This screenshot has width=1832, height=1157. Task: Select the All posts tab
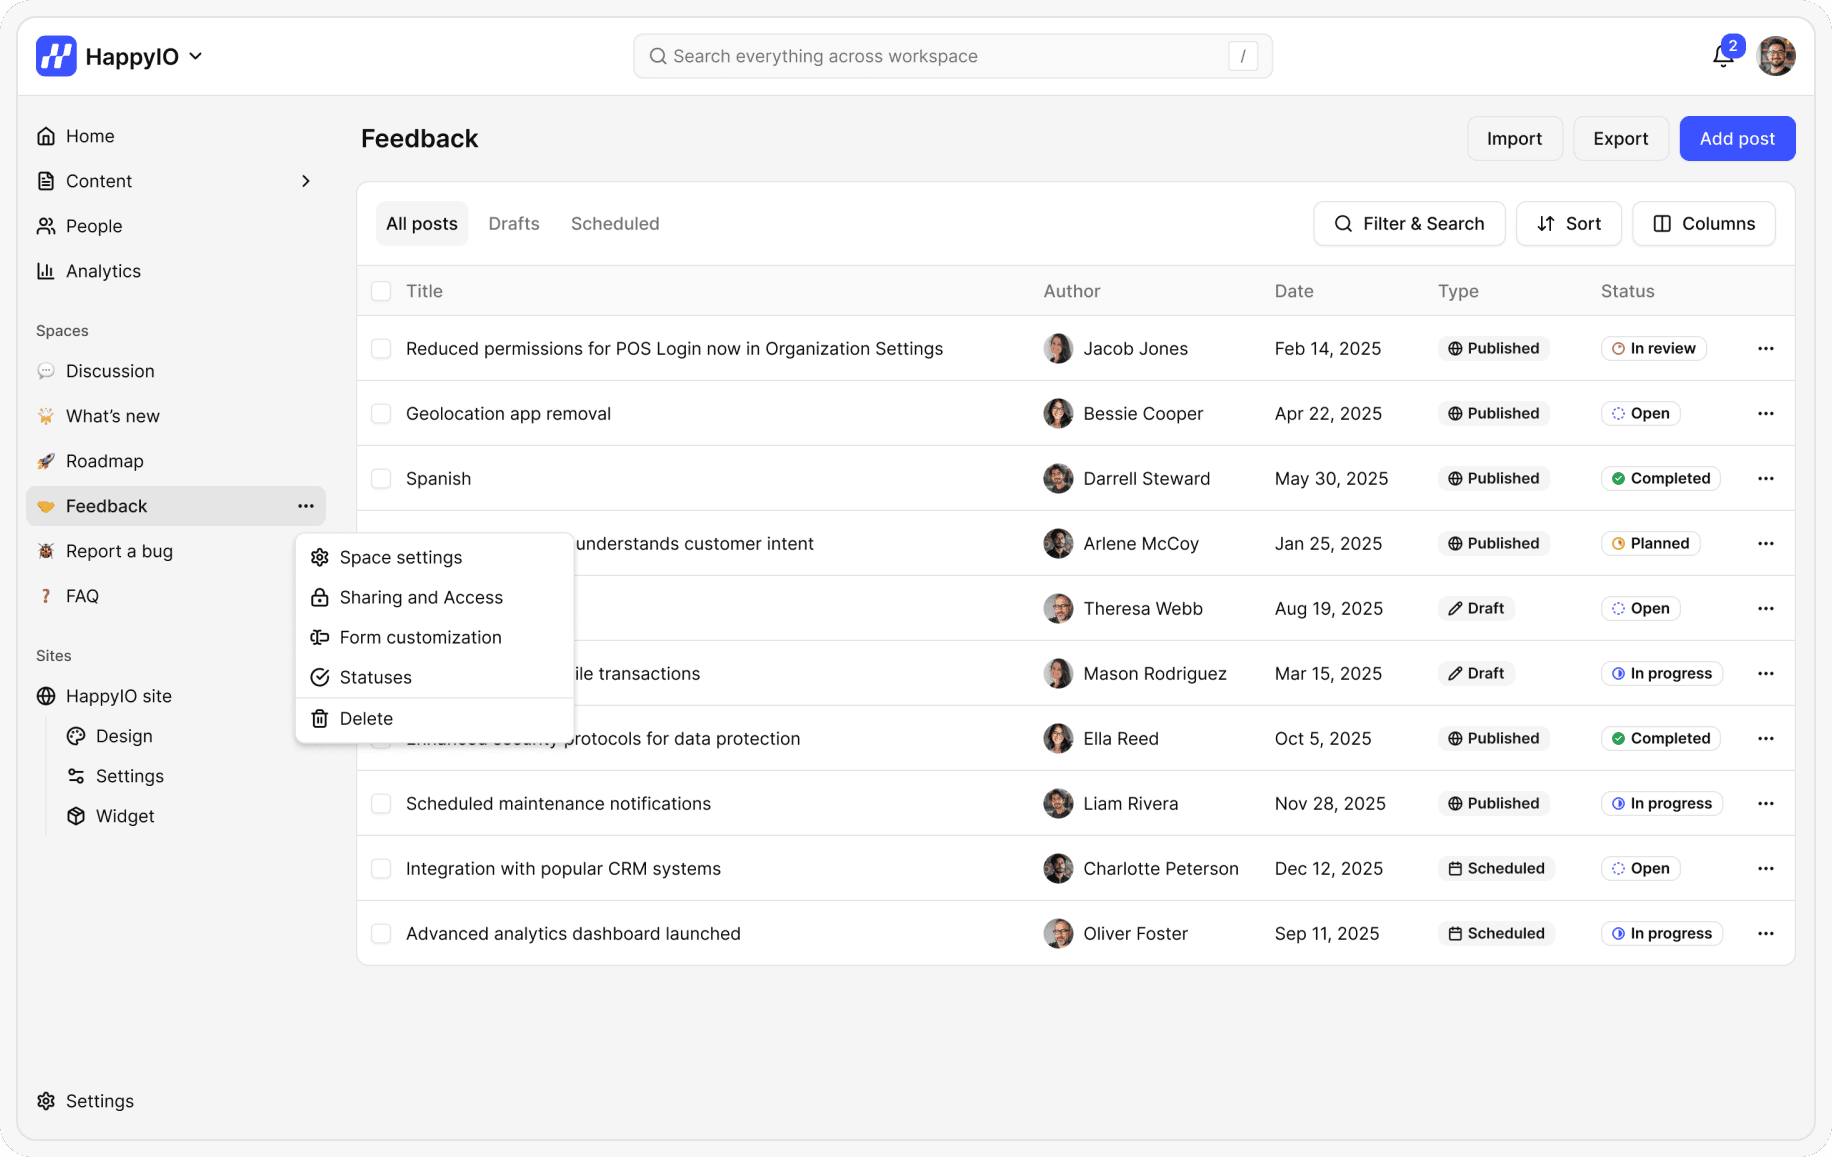[422, 224]
